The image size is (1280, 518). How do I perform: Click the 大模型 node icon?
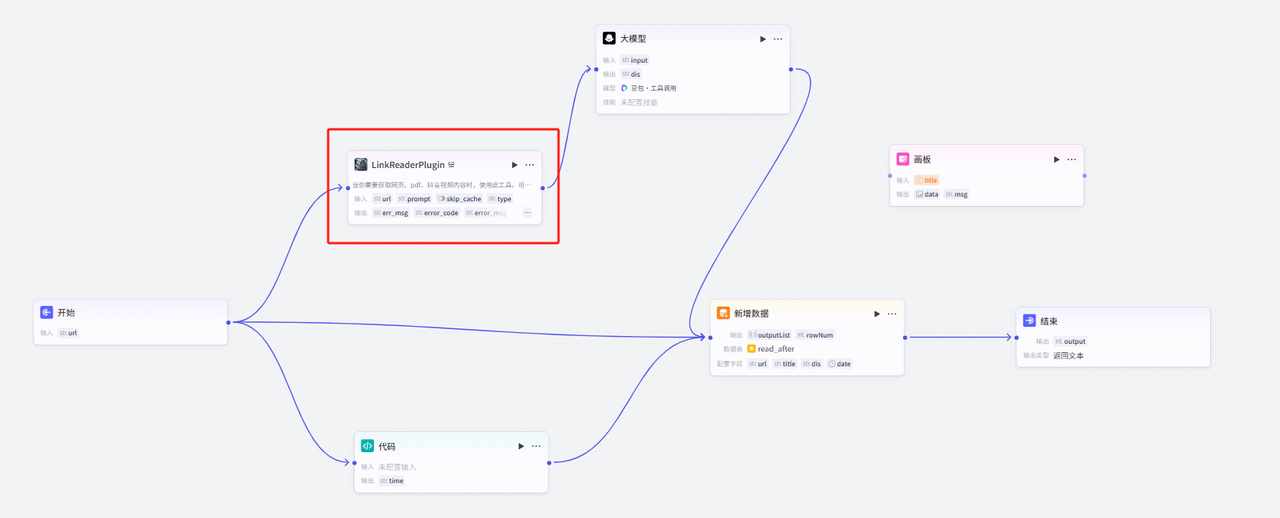[609, 38]
